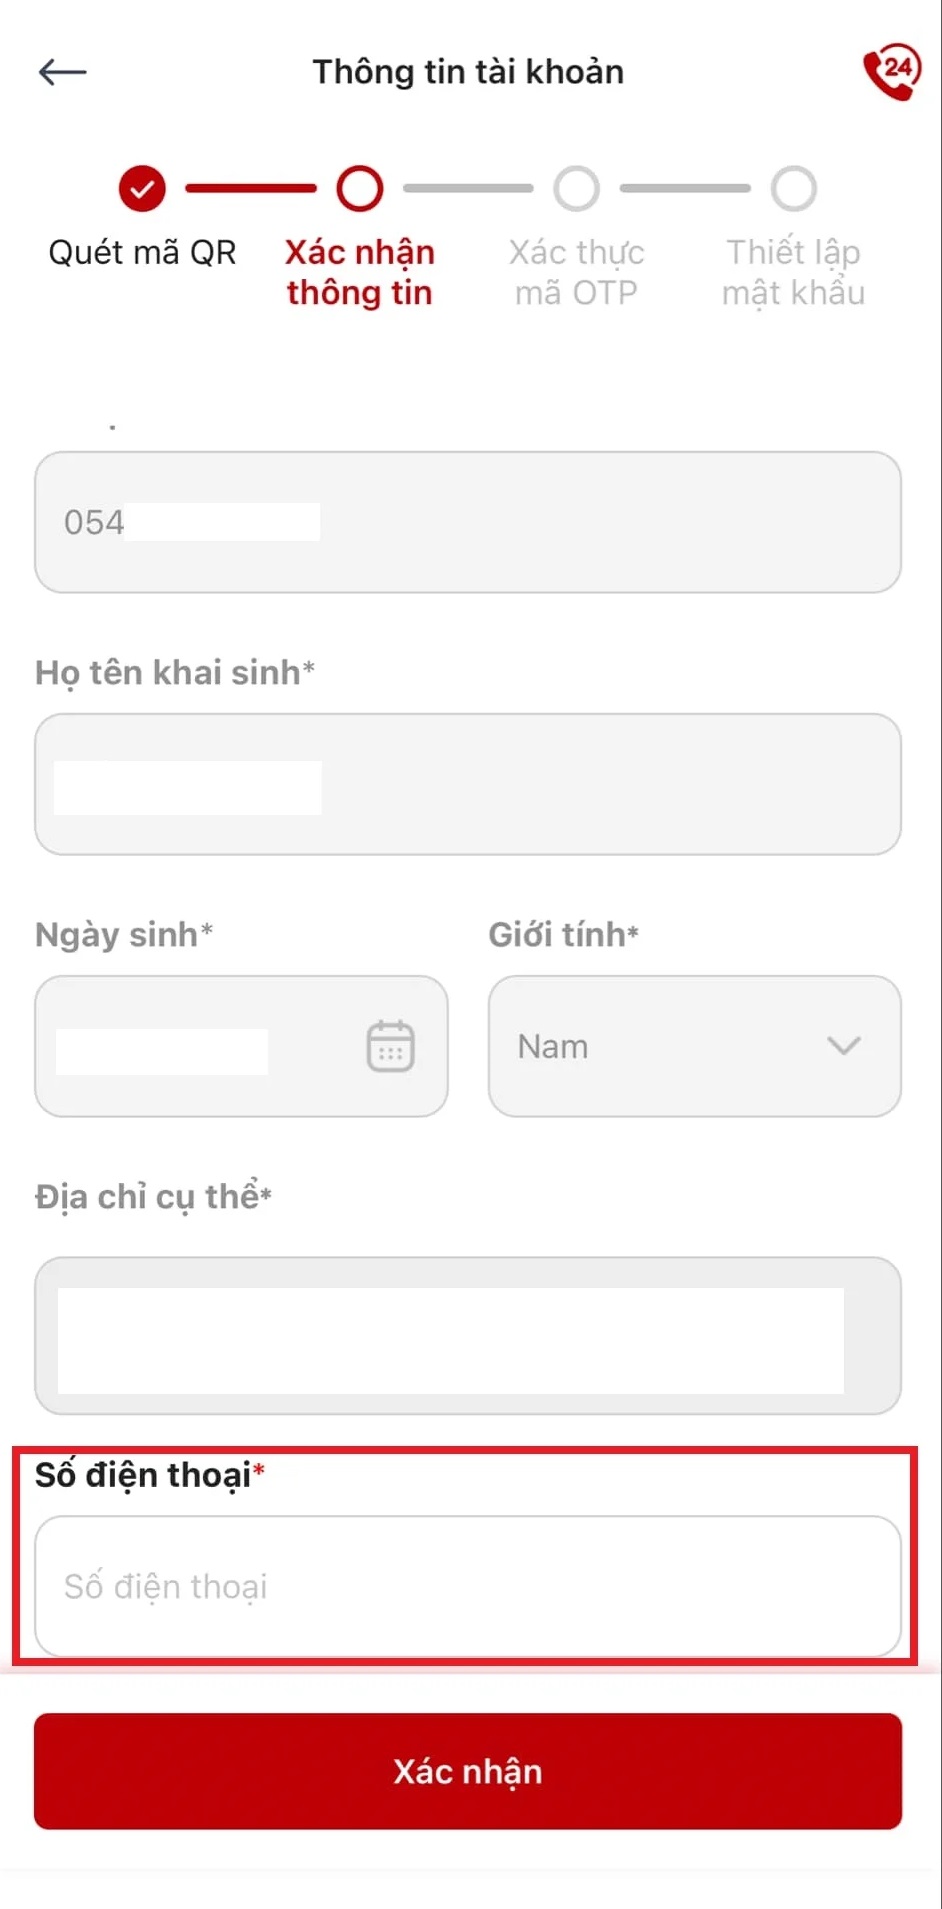Open the calendar date picker icon
The image size is (942, 1909).
[x=390, y=1046]
